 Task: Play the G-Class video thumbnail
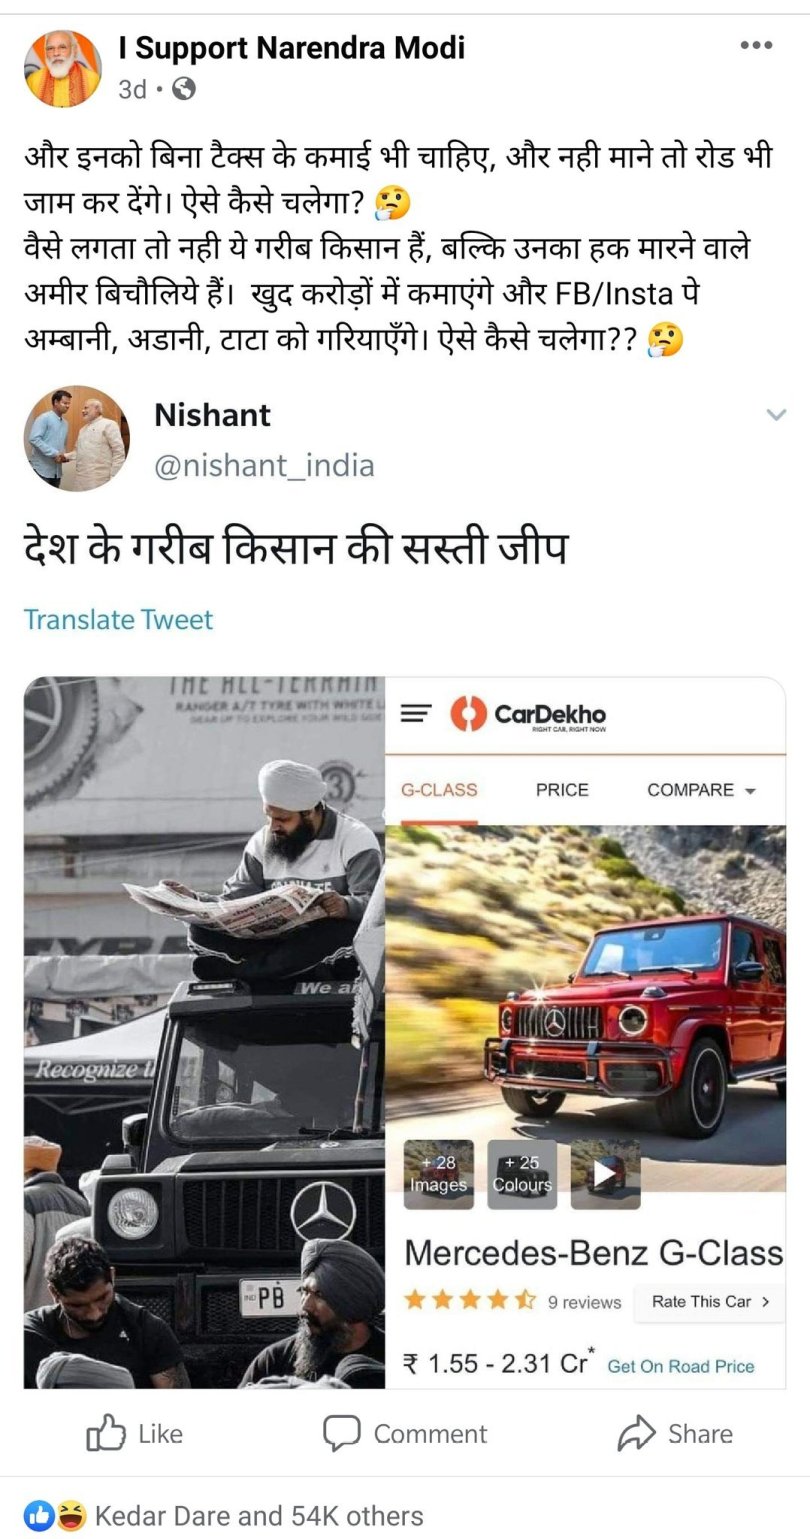point(605,1174)
